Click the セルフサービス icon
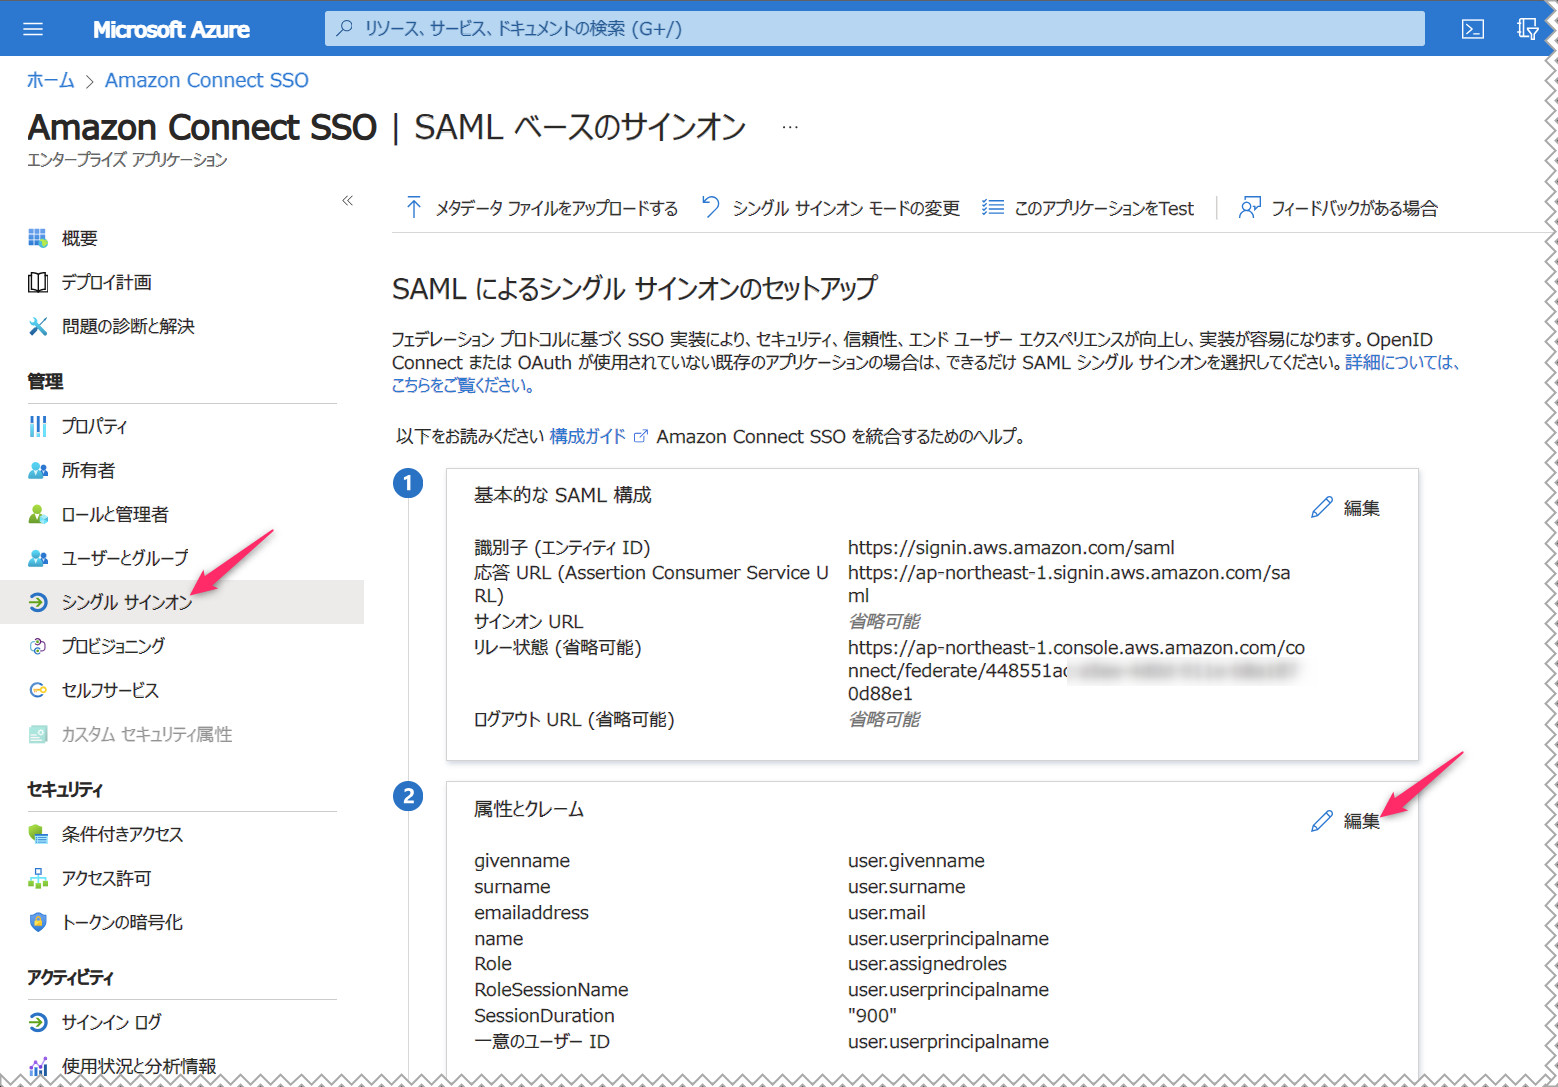 click(x=38, y=690)
